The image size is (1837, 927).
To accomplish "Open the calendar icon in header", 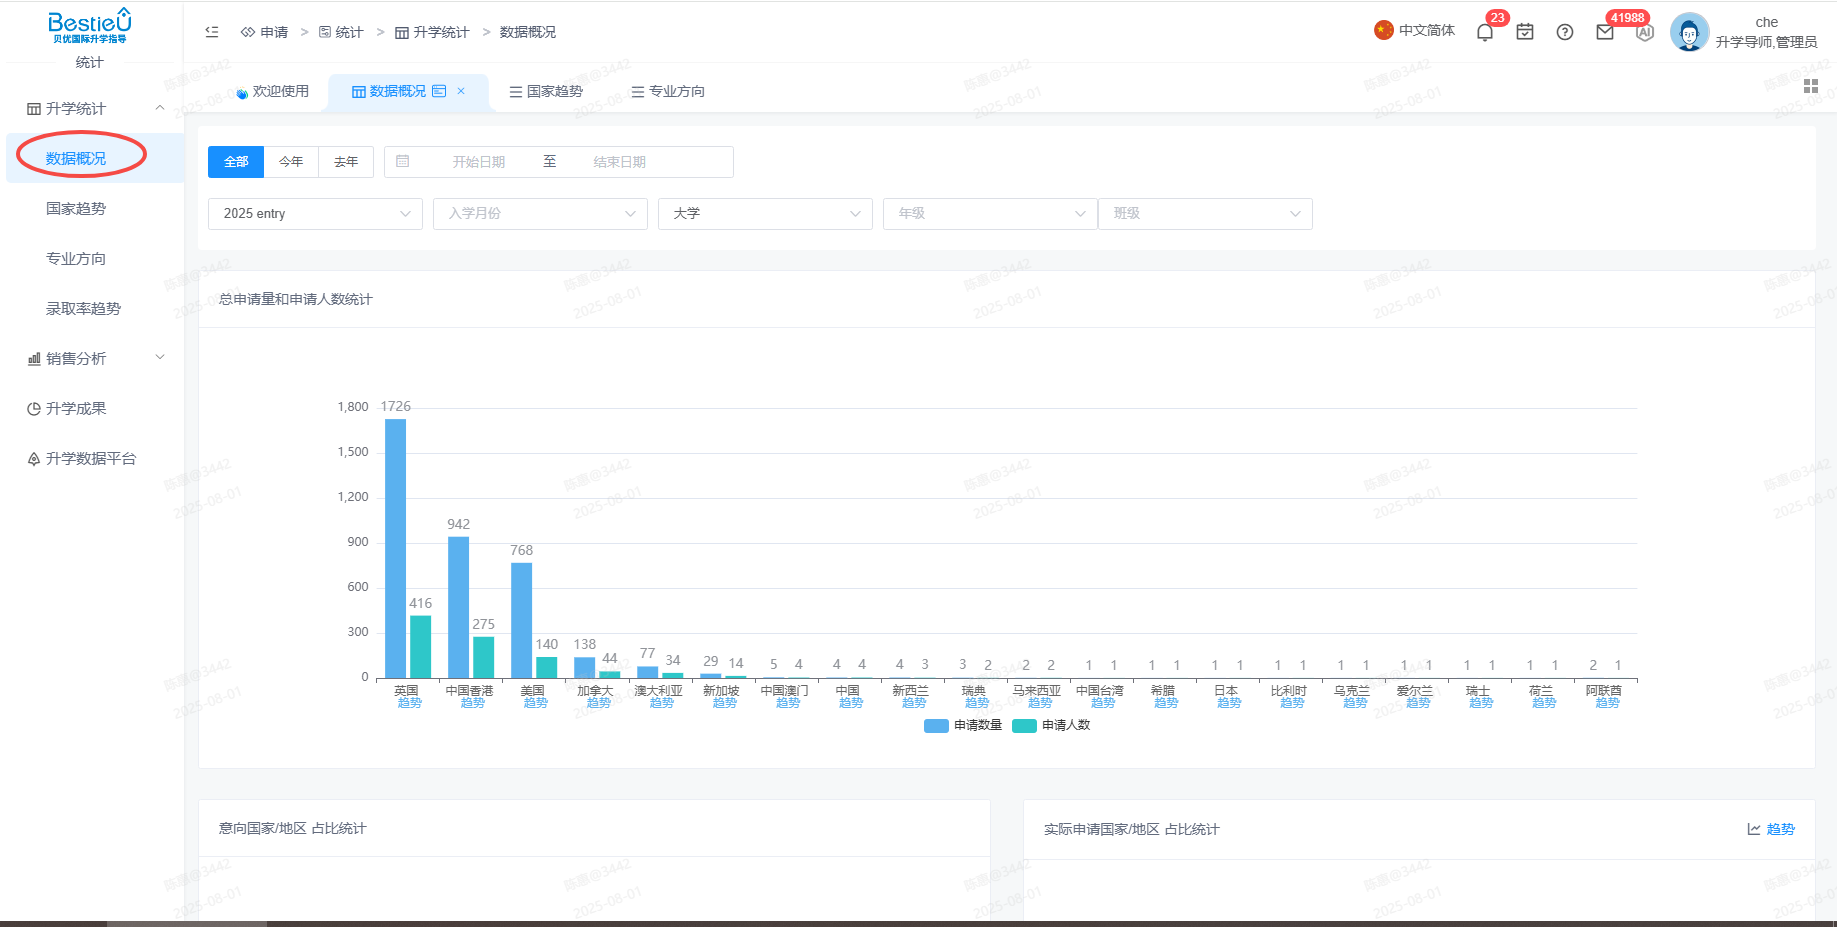I will [1525, 32].
